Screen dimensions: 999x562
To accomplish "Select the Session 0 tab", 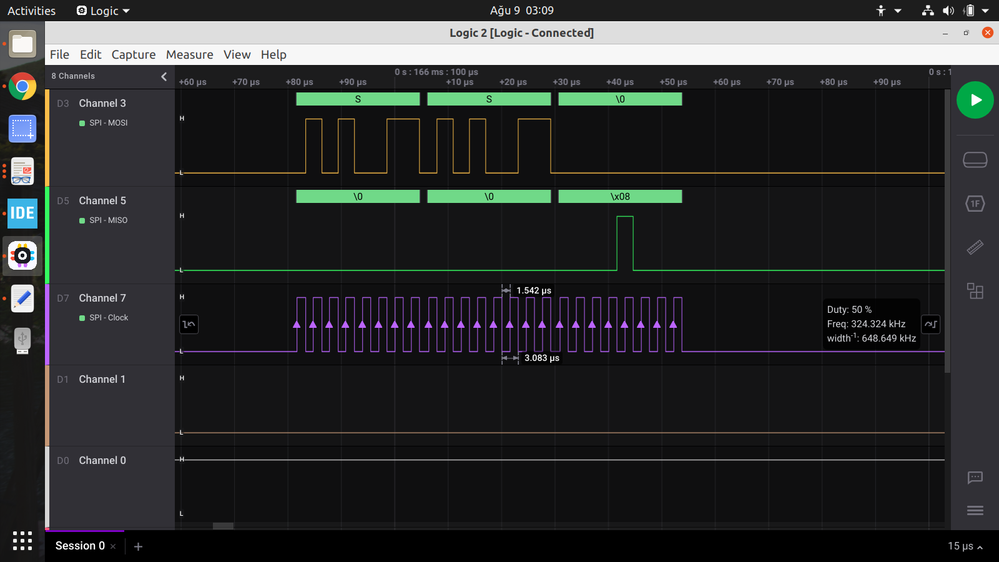I will point(80,546).
